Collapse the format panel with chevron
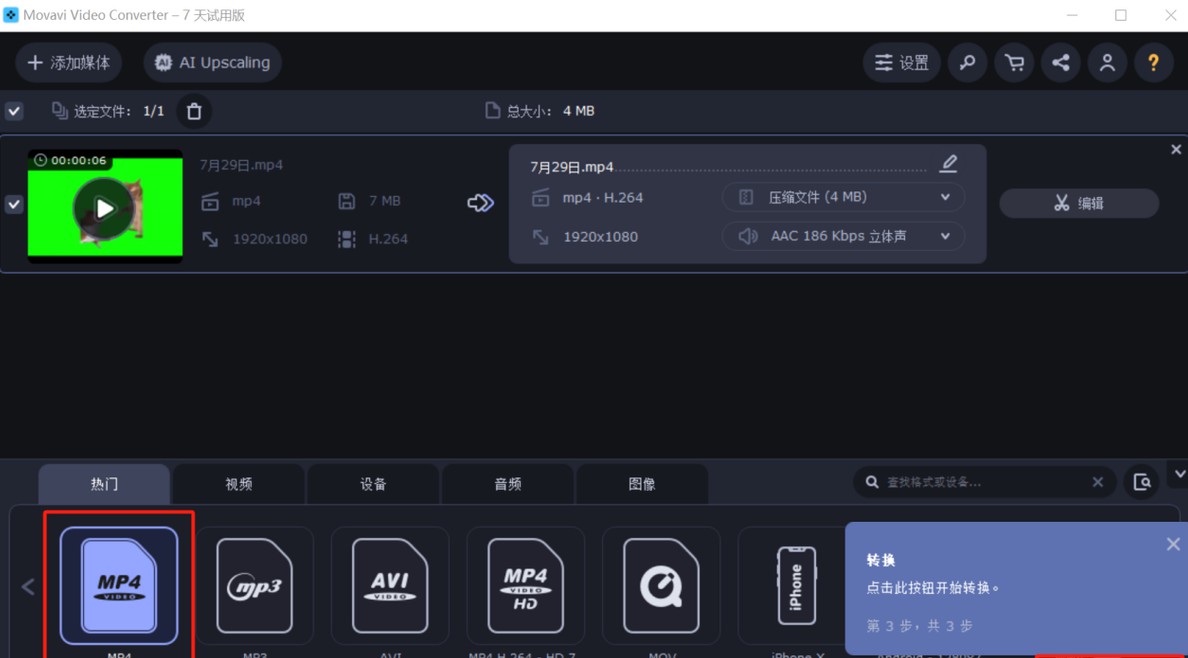The image size is (1188, 658). coord(1179,475)
